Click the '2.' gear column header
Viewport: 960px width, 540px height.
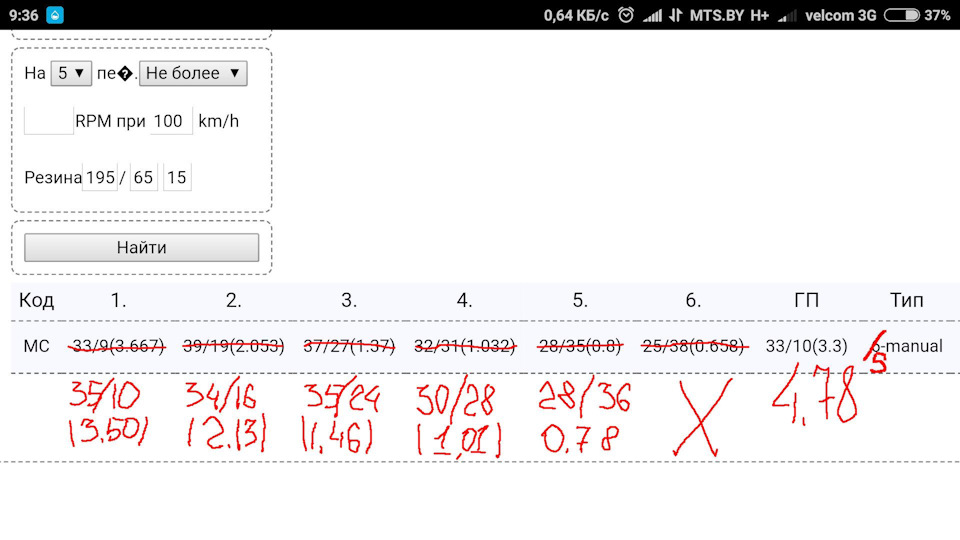tap(233, 301)
